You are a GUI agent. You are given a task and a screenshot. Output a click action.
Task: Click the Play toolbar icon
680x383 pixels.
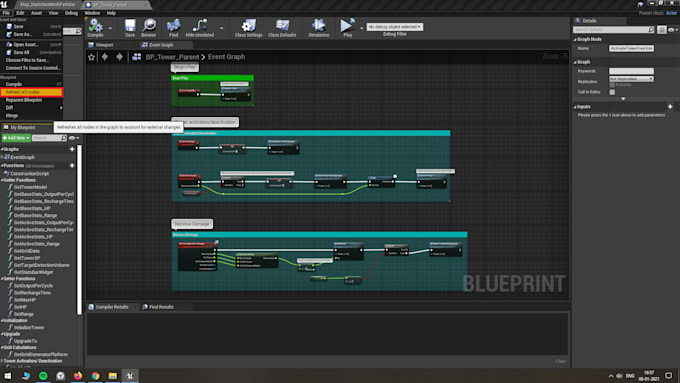(x=347, y=27)
